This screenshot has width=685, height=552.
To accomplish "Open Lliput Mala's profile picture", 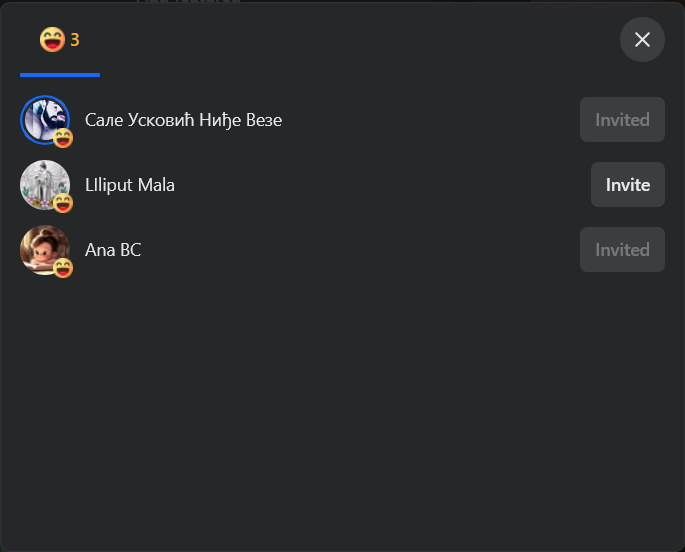I will (45, 184).
